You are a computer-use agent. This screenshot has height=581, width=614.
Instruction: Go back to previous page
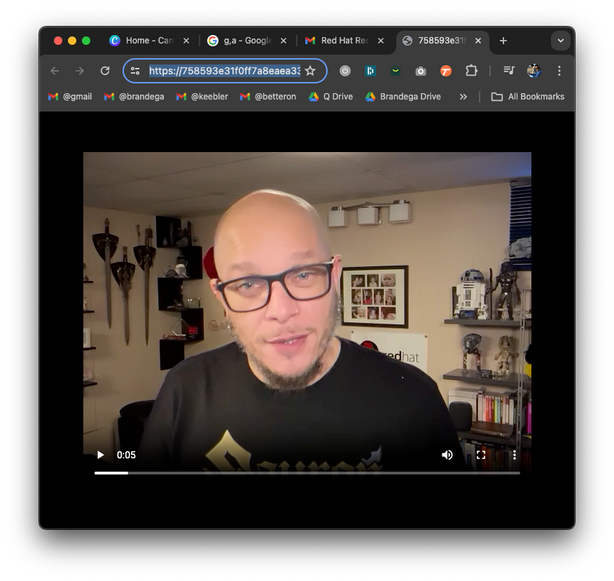click(55, 71)
